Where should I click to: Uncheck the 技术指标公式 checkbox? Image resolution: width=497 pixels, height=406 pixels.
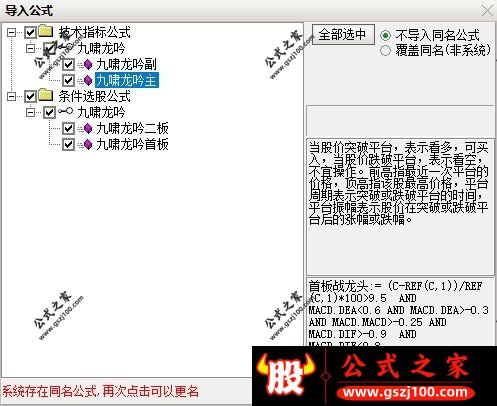pos(30,33)
